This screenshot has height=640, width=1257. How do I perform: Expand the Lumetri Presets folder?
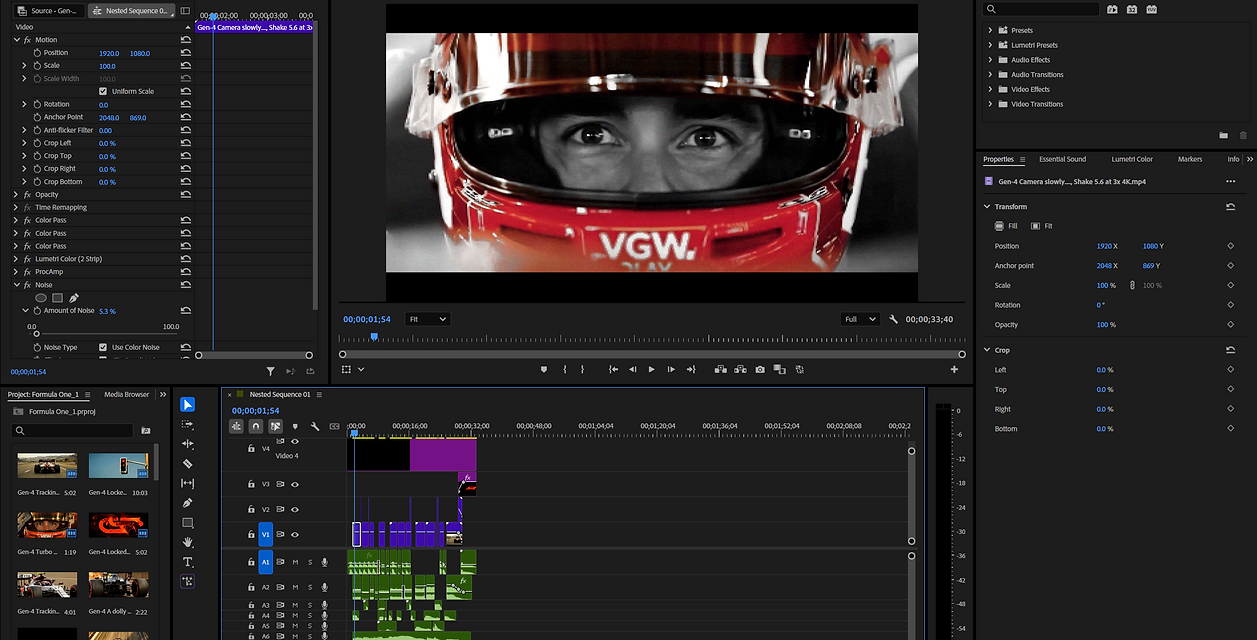click(990, 45)
